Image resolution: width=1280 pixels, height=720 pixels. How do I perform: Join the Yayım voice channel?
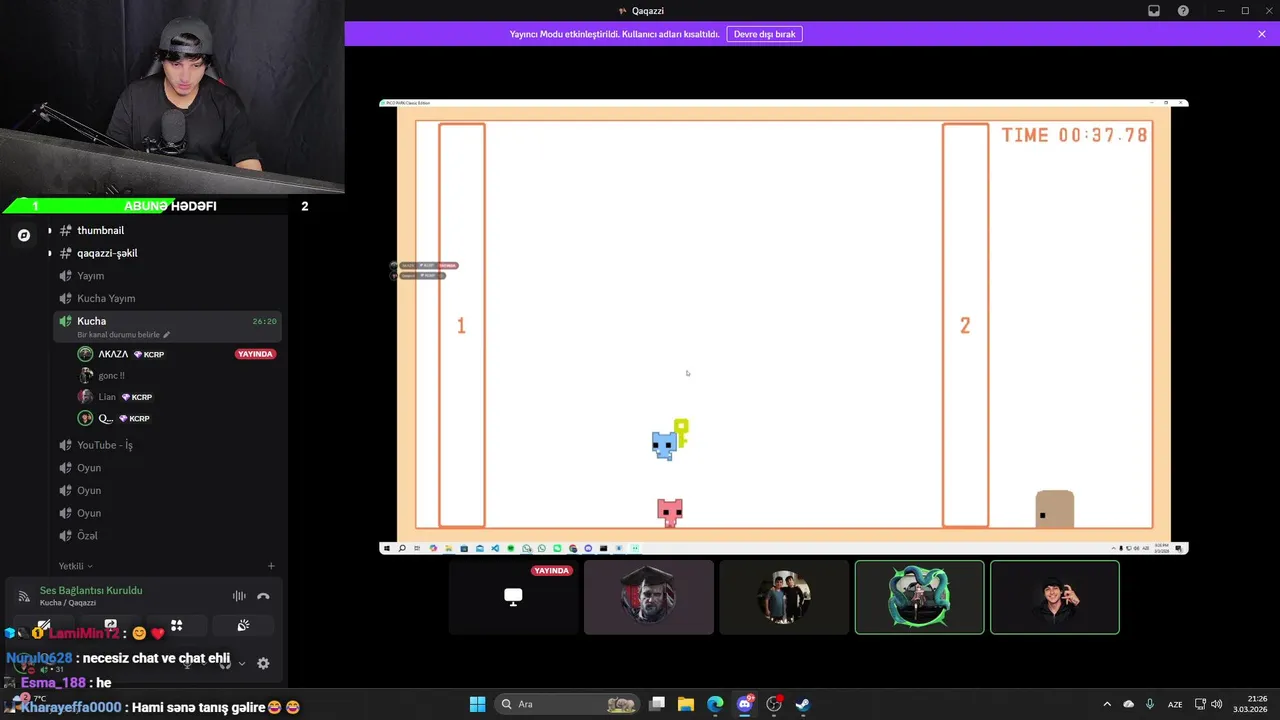tap(166, 276)
